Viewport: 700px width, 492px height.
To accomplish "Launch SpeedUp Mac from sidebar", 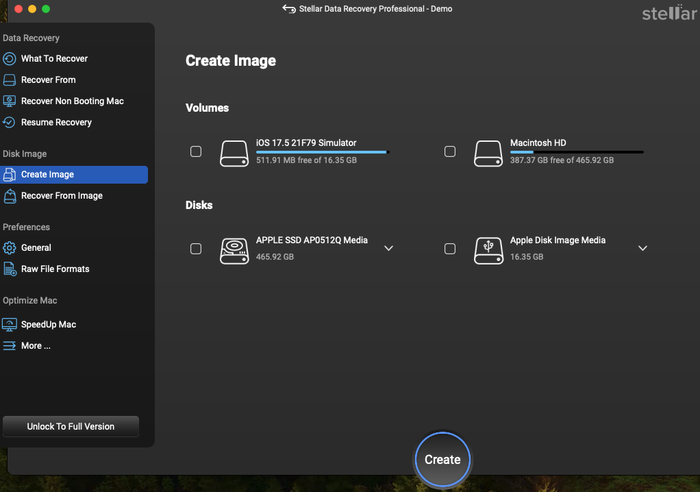I will pyautogui.click(x=48, y=325).
